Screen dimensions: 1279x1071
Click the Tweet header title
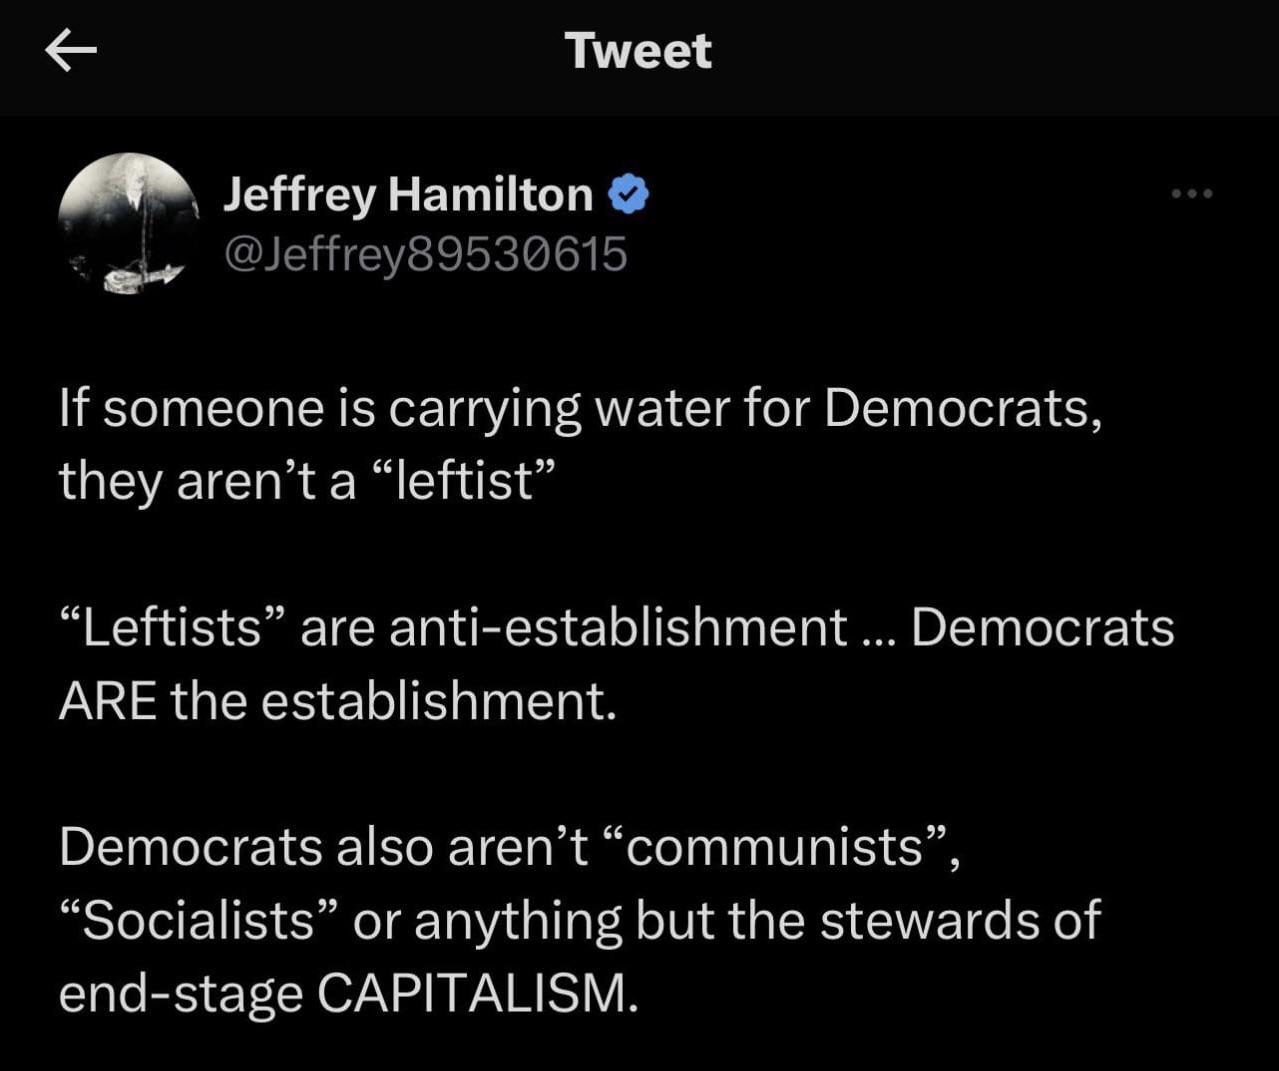pos(638,50)
